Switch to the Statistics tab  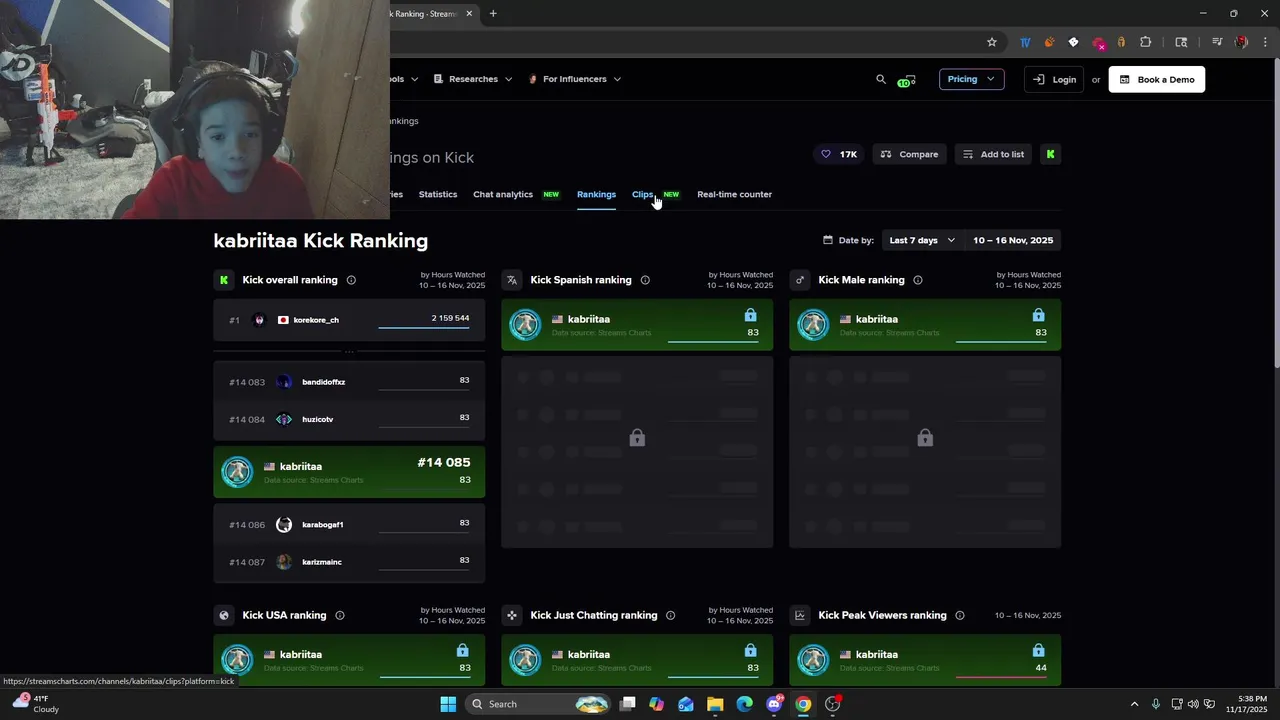[438, 194]
